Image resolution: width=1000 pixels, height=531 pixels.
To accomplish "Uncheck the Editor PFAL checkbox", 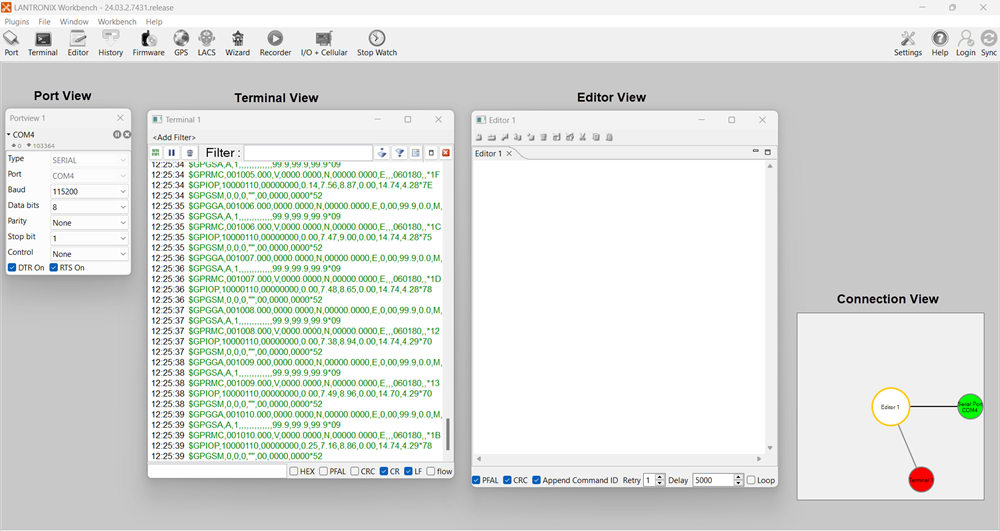I will coord(476,480).
